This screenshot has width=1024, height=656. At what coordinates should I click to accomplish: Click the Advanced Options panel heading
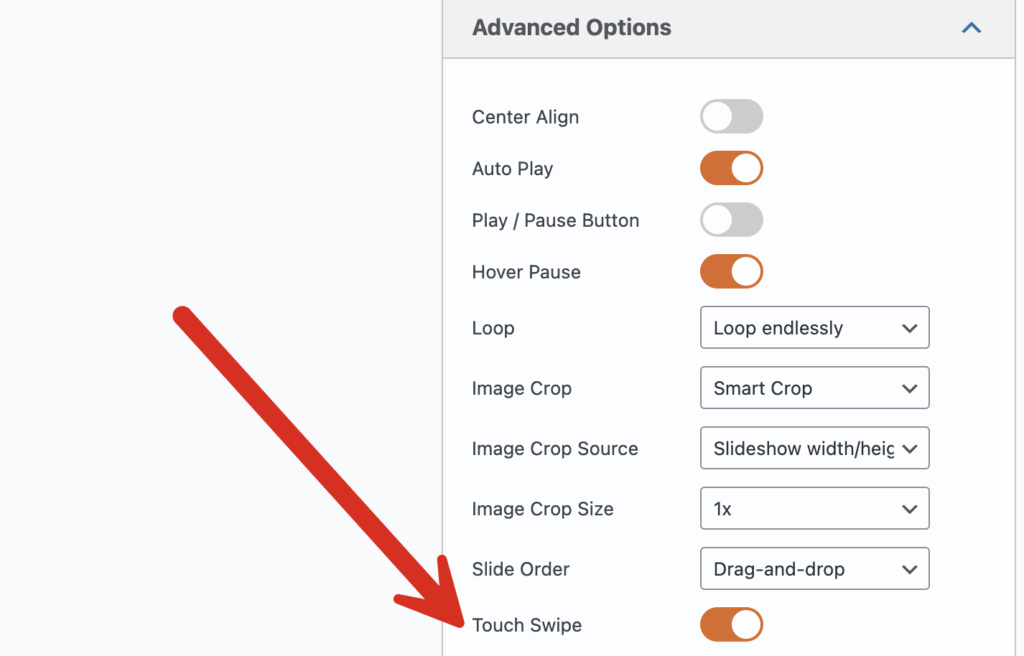coord(572,28)
